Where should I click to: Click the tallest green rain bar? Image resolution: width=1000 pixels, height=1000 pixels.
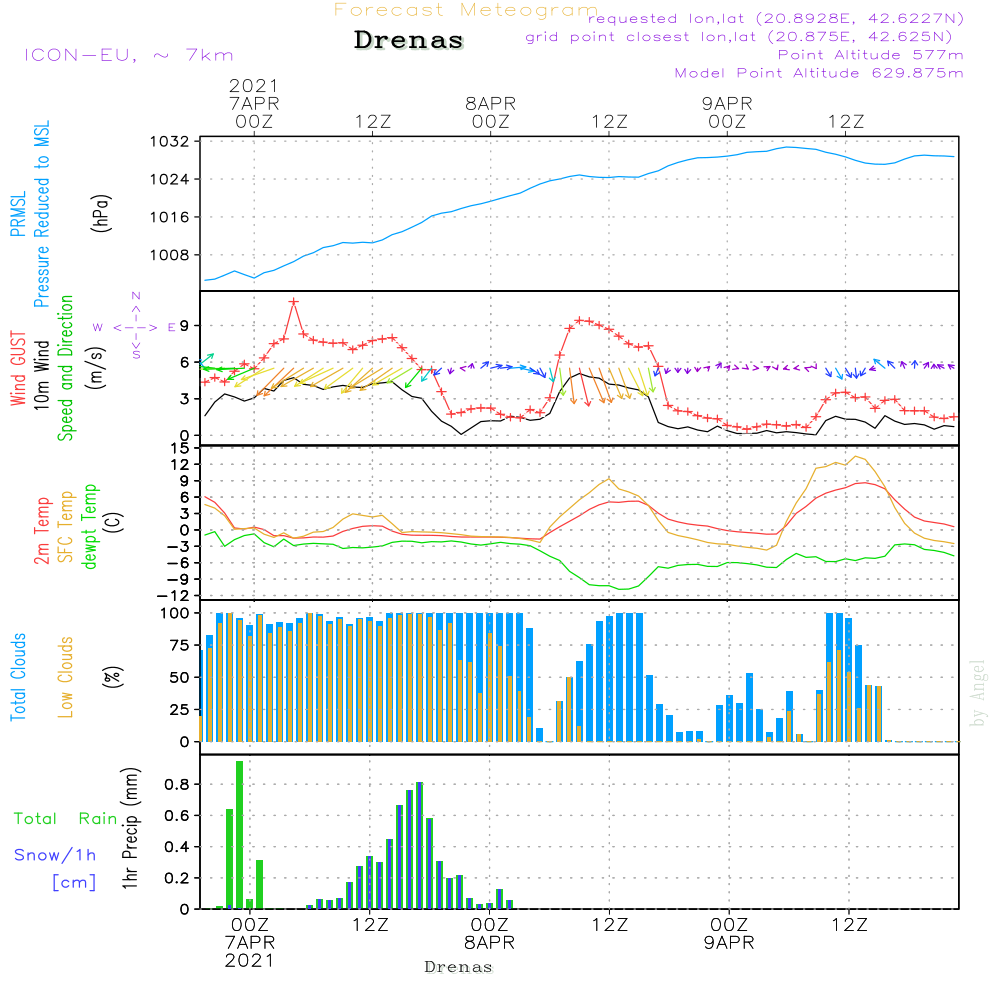point(239,835)
